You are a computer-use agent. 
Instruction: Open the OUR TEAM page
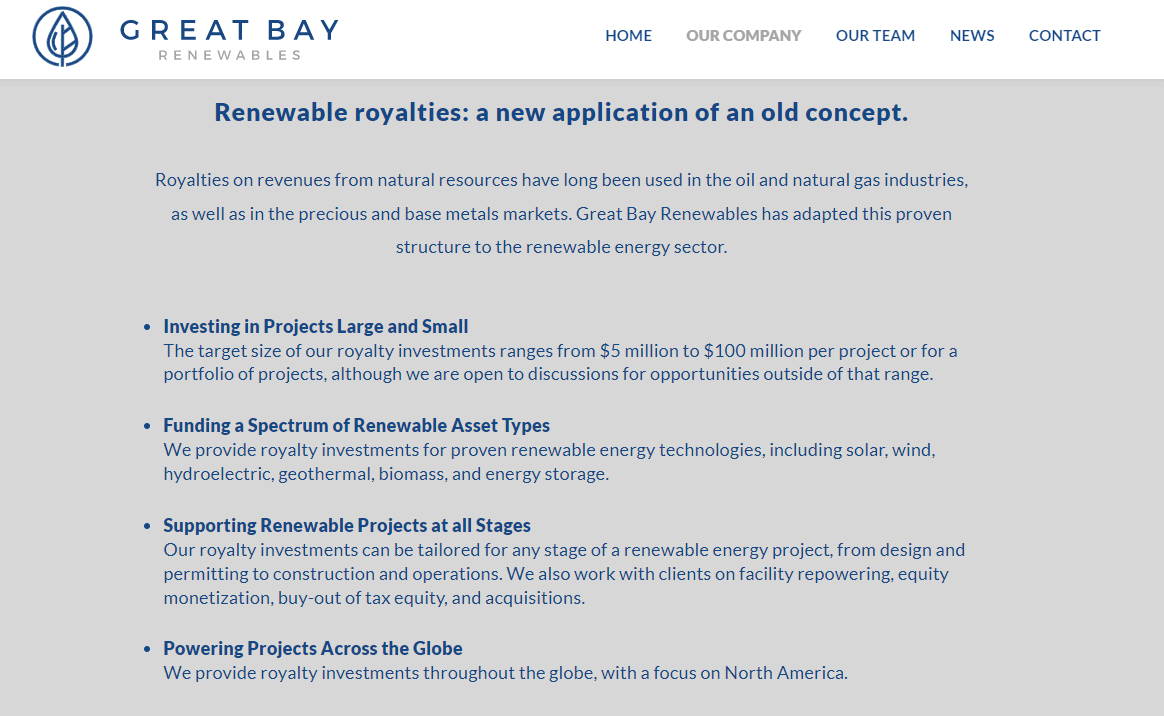coord(875,36)
